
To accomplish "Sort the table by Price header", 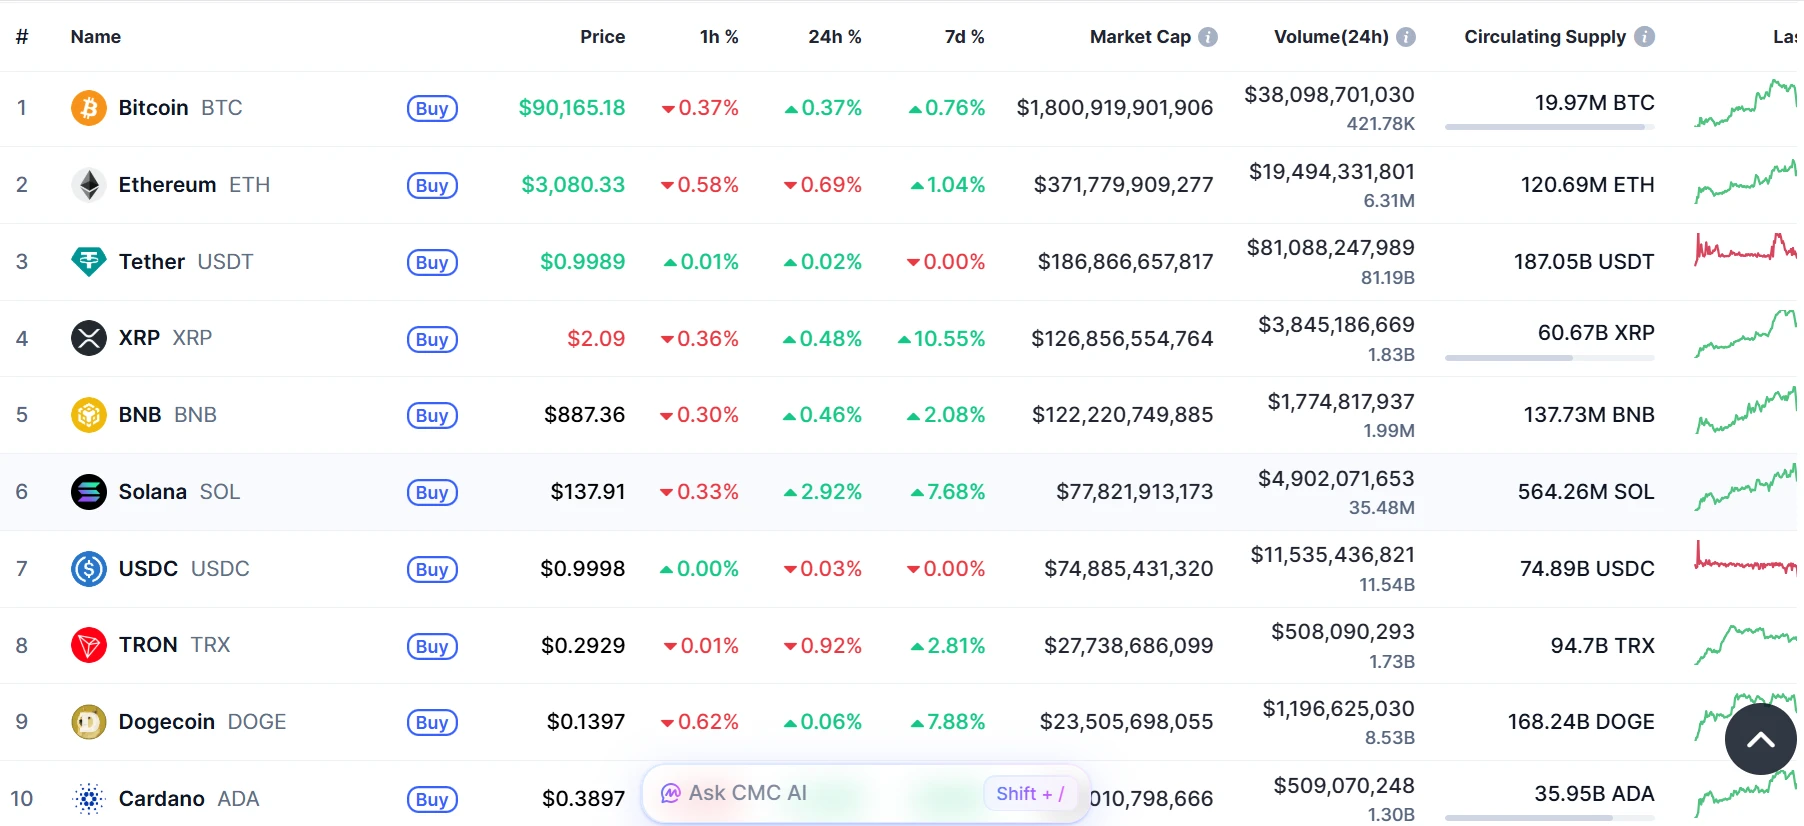I will point(602,36).
